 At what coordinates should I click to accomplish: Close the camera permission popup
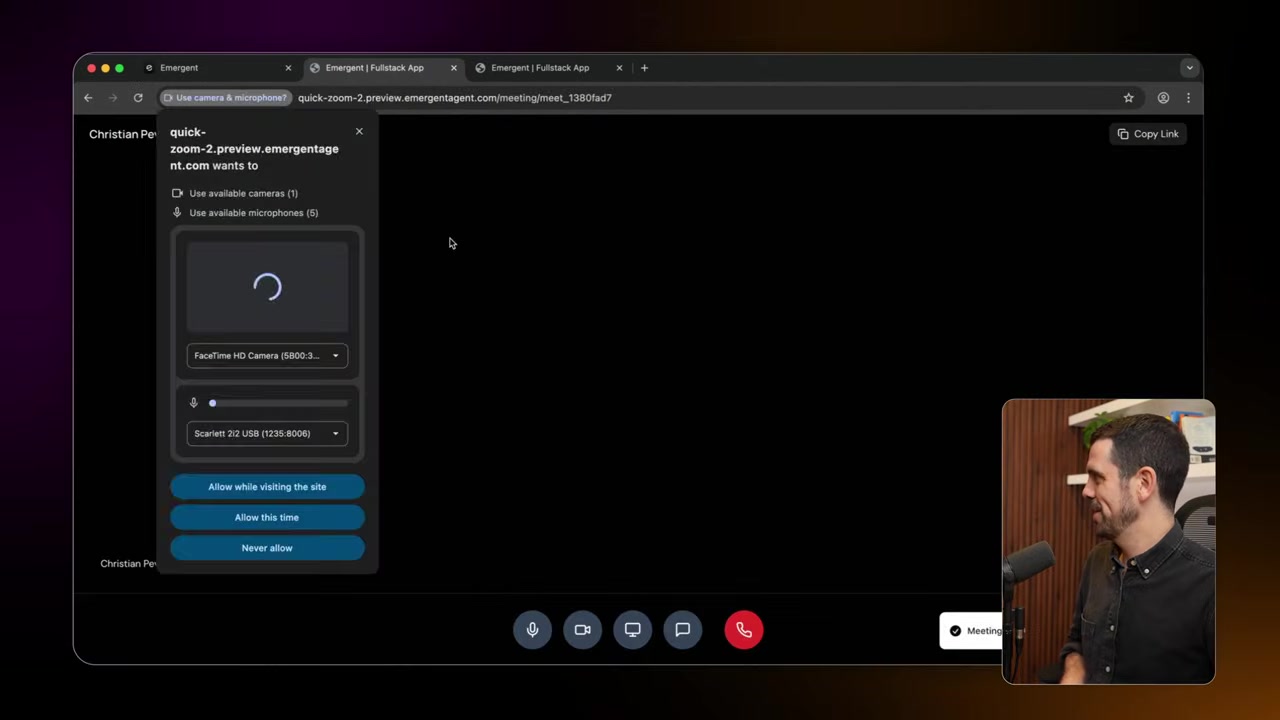(359, 131)
